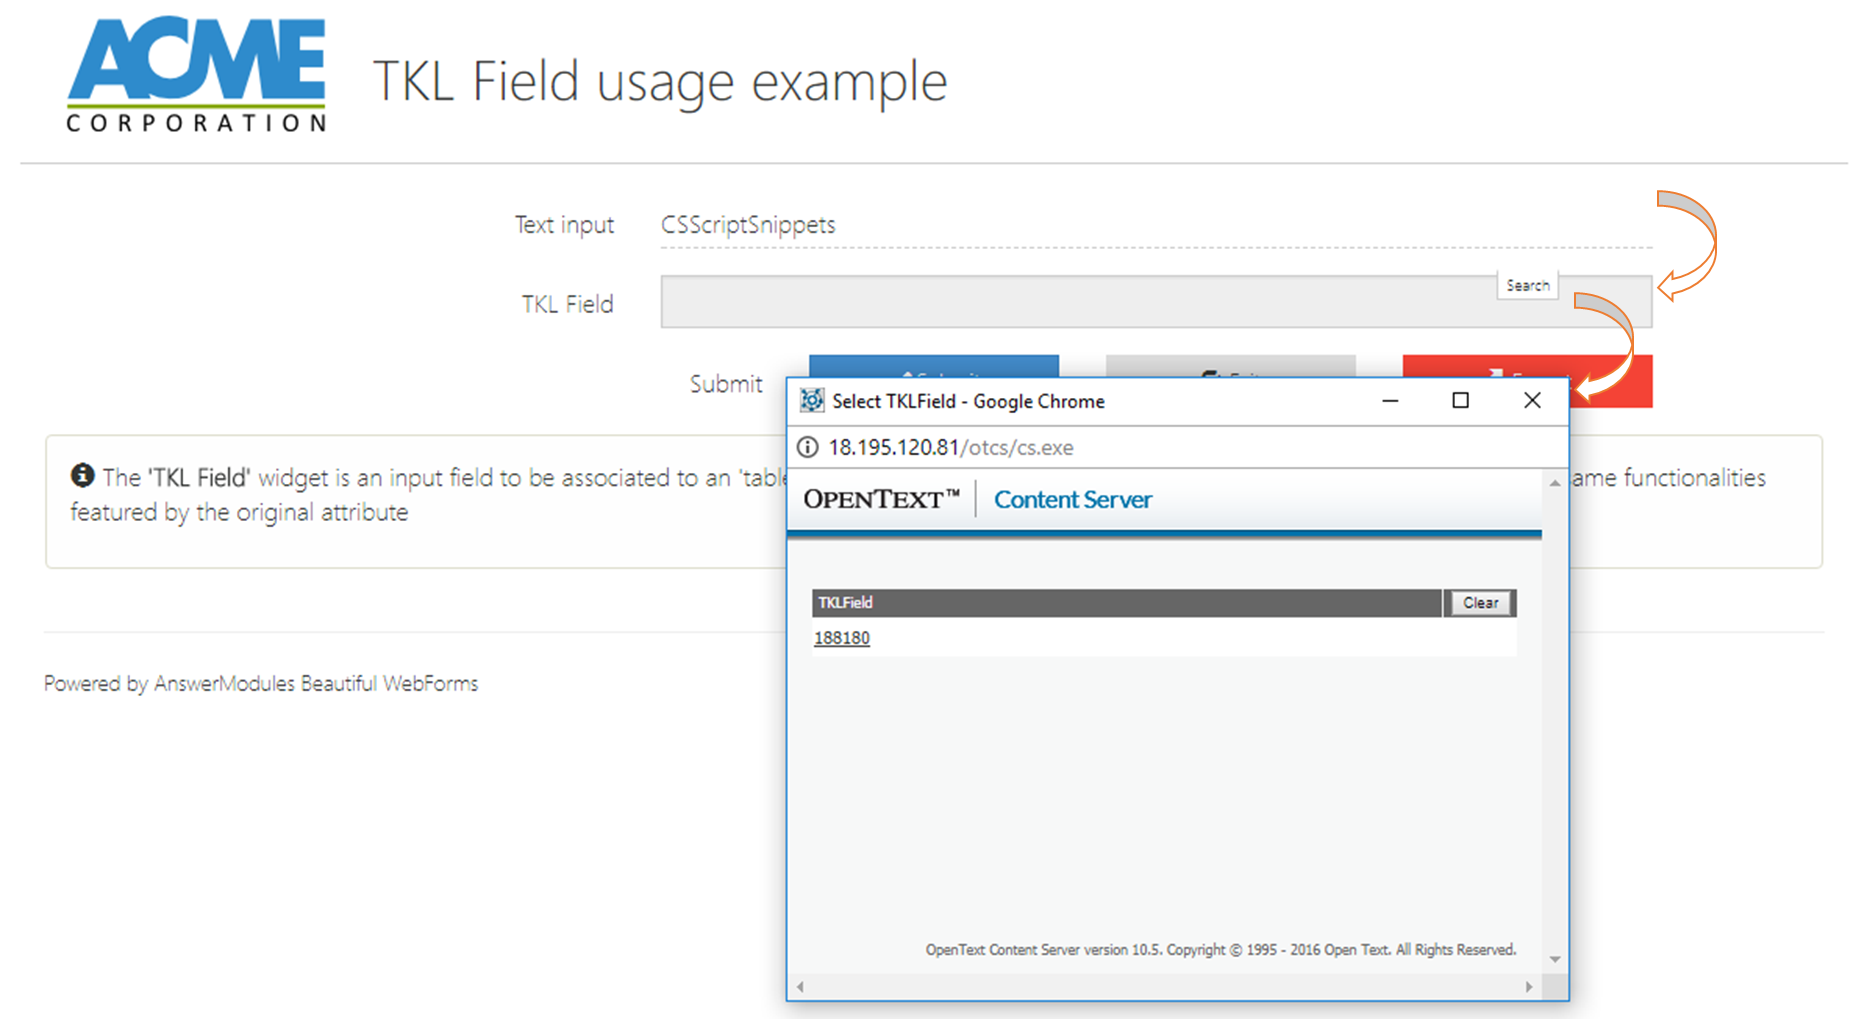Close the Select TKLField popup window
Viewport: 1856px width, 1019px height.
point(1531,401)
